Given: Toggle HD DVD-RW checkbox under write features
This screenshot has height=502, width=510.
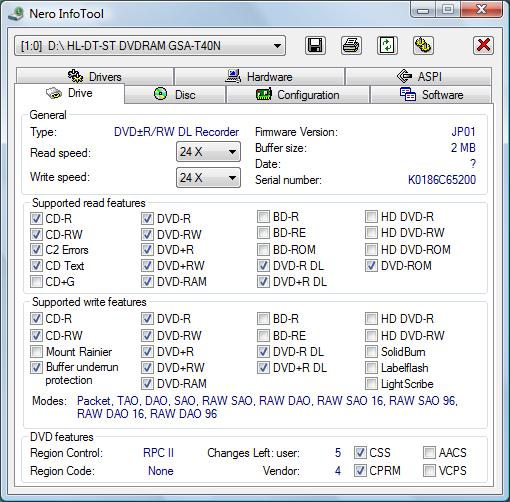Looking at the screenshot, I should pos(371,335).
